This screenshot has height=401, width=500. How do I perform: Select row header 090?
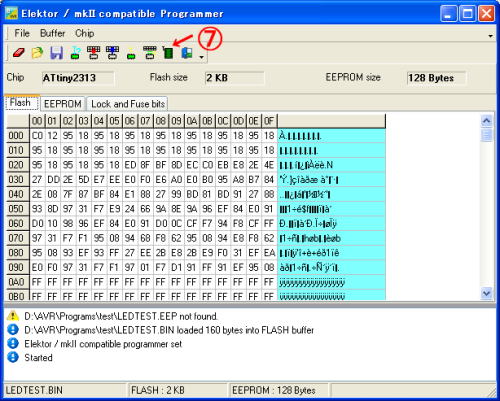point(18,267)
